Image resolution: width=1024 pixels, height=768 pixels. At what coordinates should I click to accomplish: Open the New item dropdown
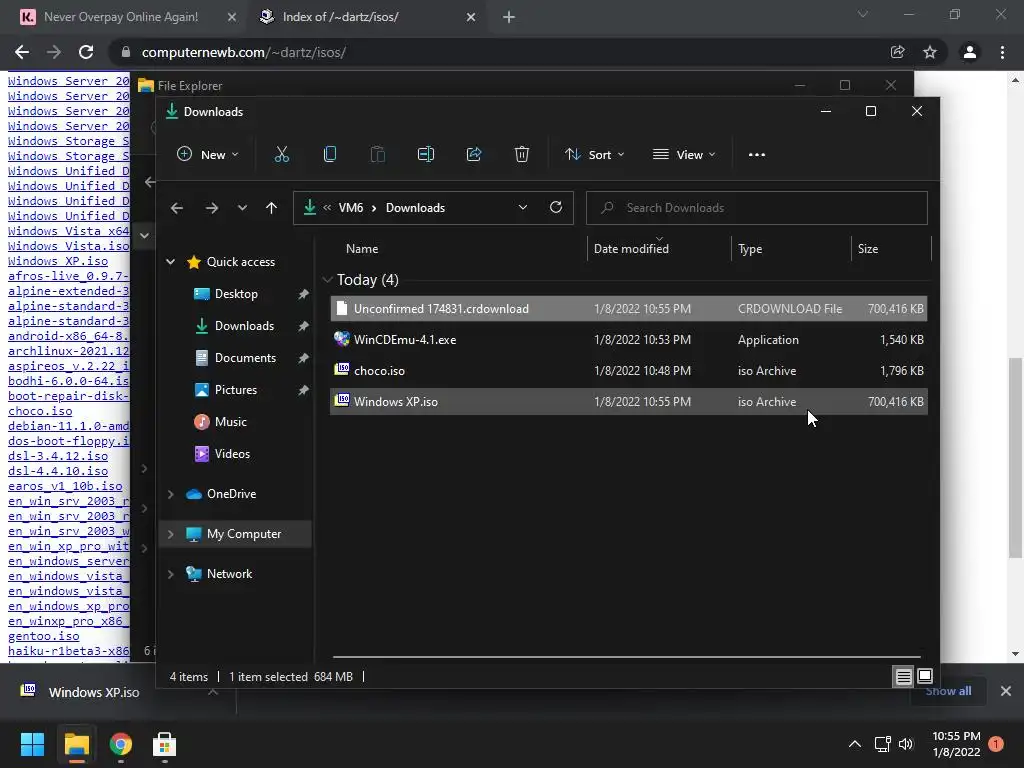208,155
